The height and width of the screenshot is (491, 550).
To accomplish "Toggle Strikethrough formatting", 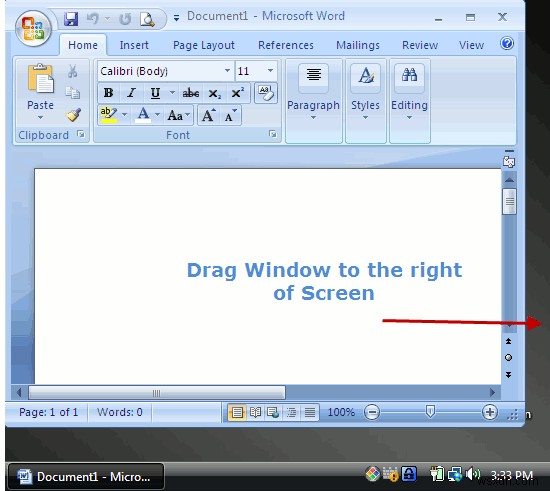I will (x=190, y=93).
